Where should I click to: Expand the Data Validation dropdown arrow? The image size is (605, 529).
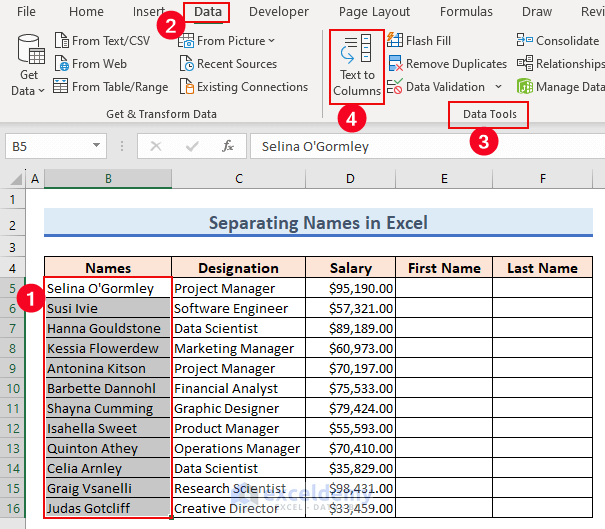pyautogui.click(x=499, y=87)
